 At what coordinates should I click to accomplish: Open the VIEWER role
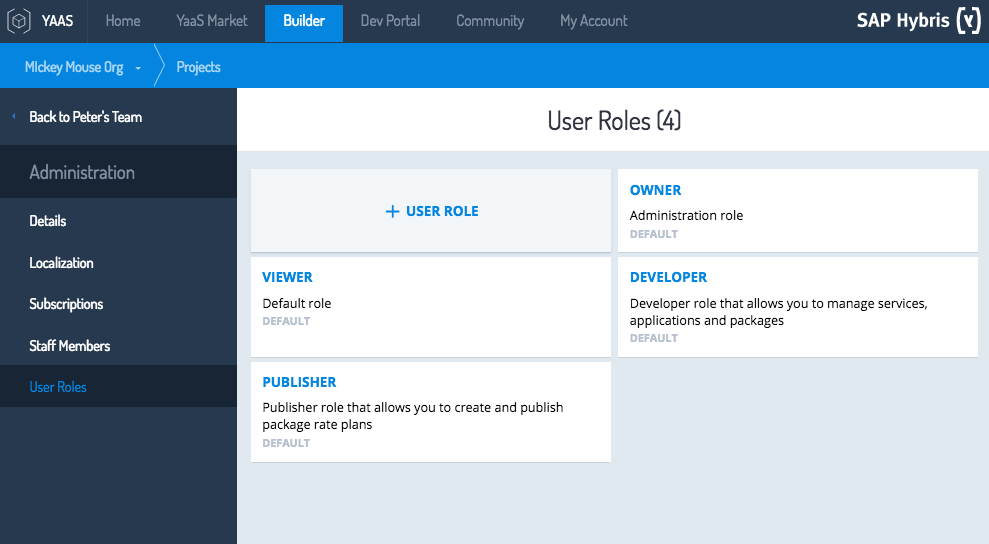coord(431,307)
